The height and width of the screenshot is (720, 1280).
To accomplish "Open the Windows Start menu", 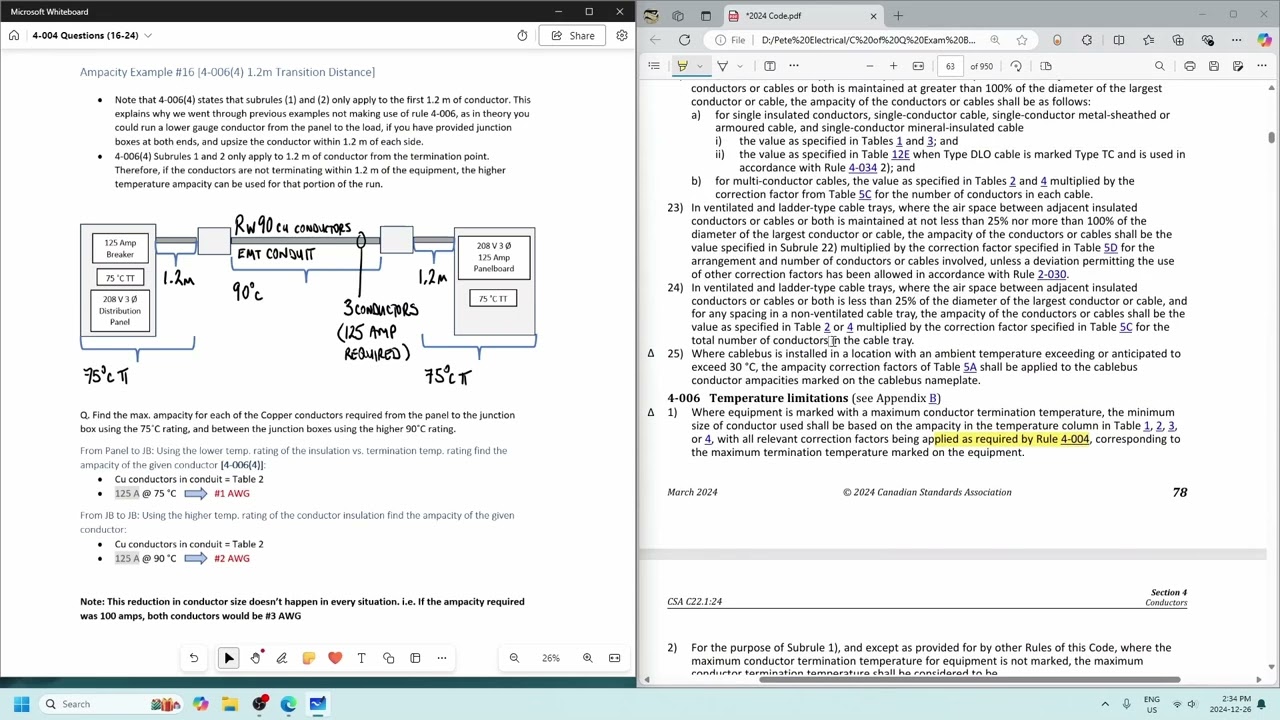I will coord(21,704).
